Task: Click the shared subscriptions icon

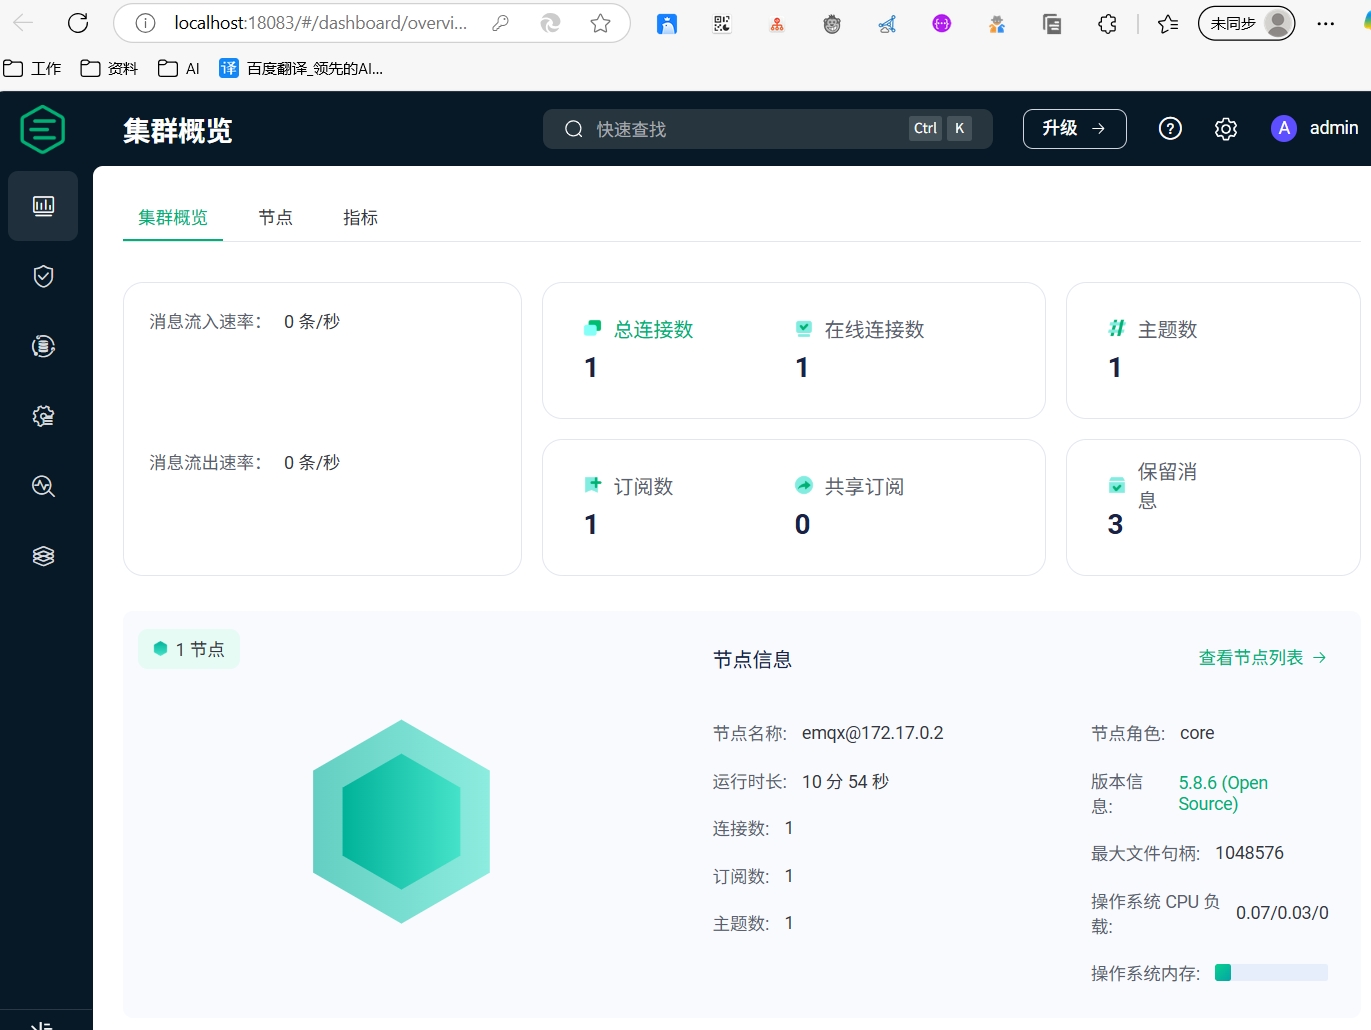Action: tap(804, 485)
